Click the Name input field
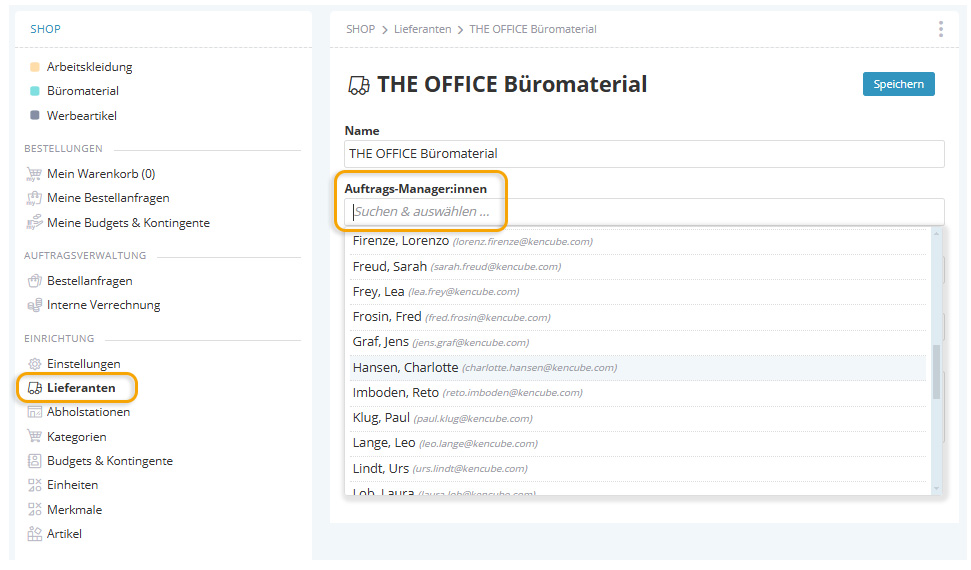Screen dimensions: 971x570 click(x=644, y=154)
